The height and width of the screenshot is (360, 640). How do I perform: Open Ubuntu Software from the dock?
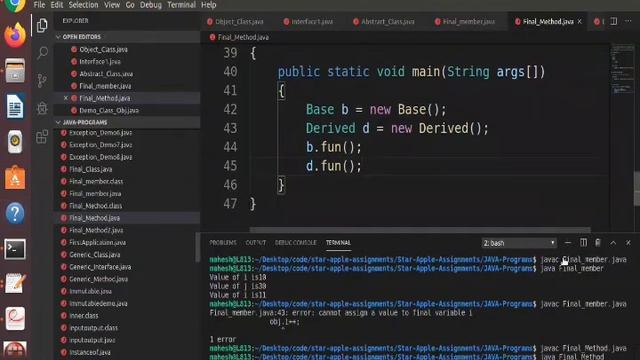(x=15, y=178)
